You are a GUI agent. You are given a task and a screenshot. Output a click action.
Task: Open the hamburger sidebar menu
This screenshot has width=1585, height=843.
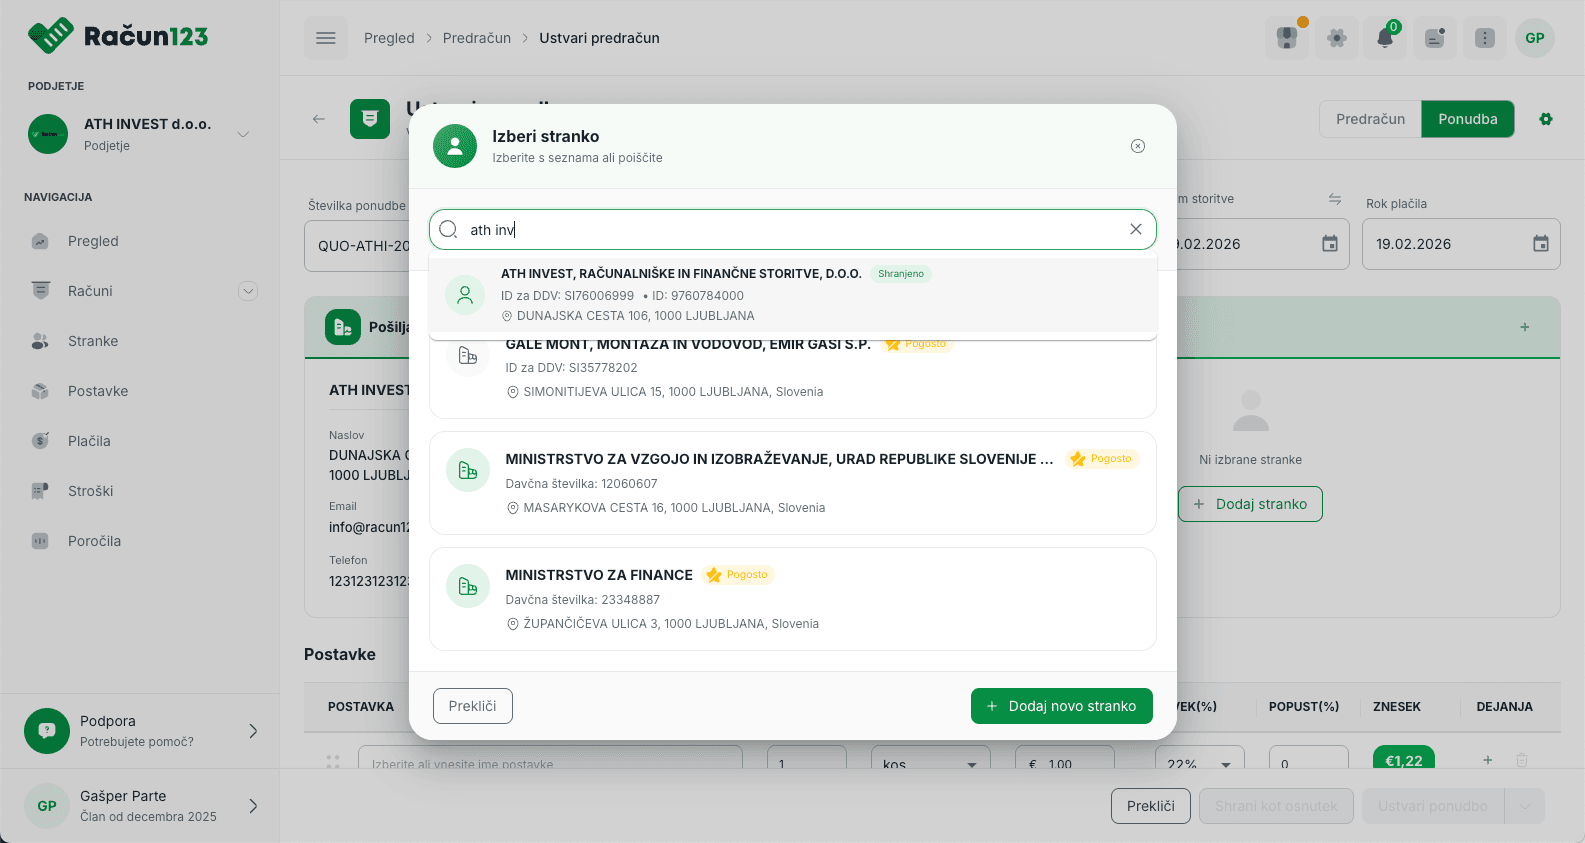(325, 38)
